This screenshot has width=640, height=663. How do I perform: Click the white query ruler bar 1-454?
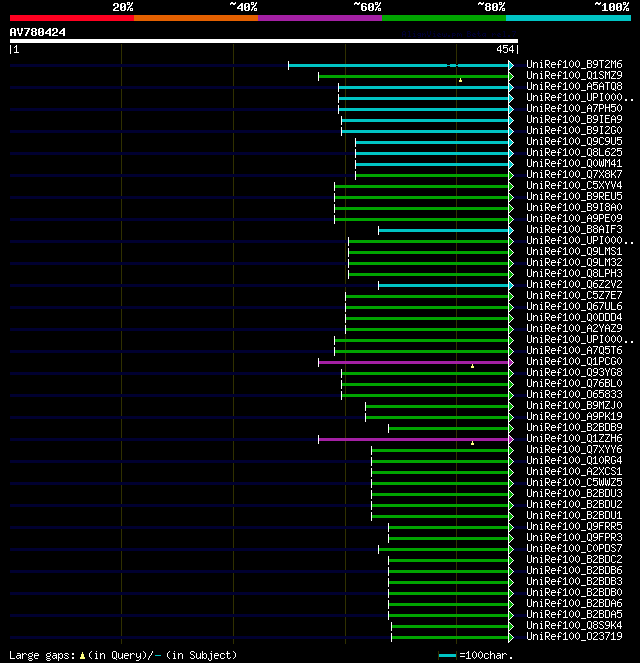tap(264, 41)
